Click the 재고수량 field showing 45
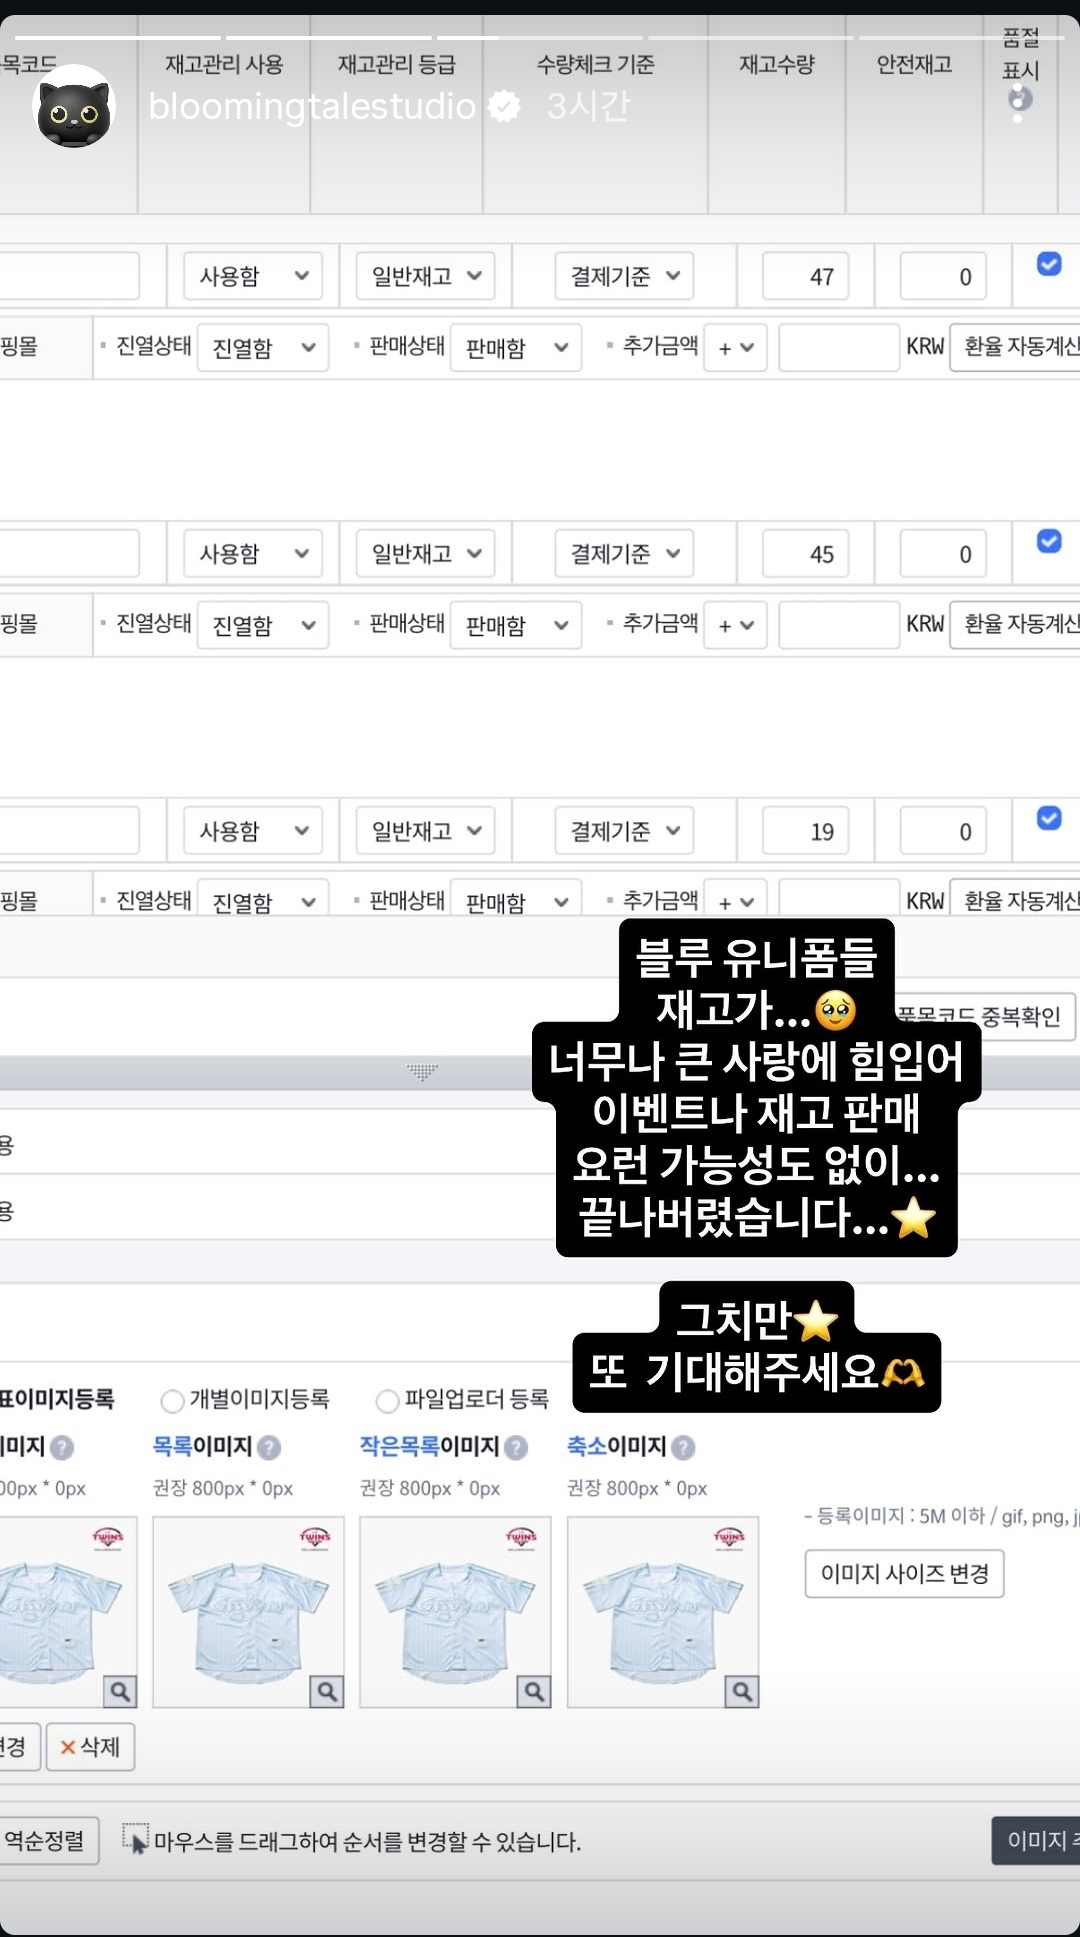 pyautogui.click(x=806, y=553)
